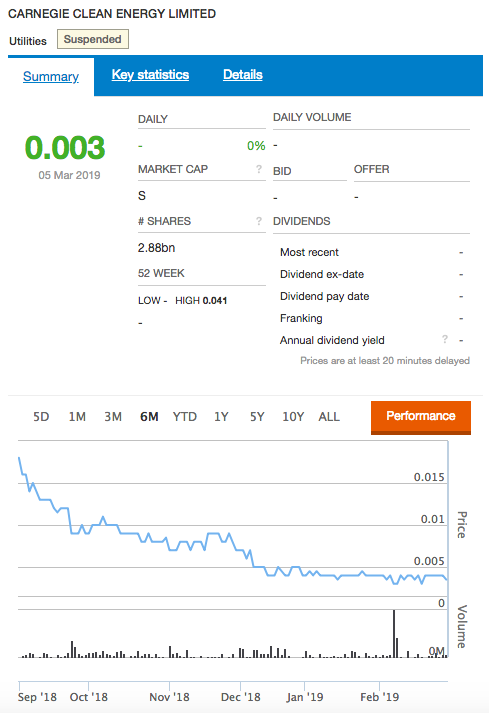Click # Shares help question mark

[x=259, y=221]
